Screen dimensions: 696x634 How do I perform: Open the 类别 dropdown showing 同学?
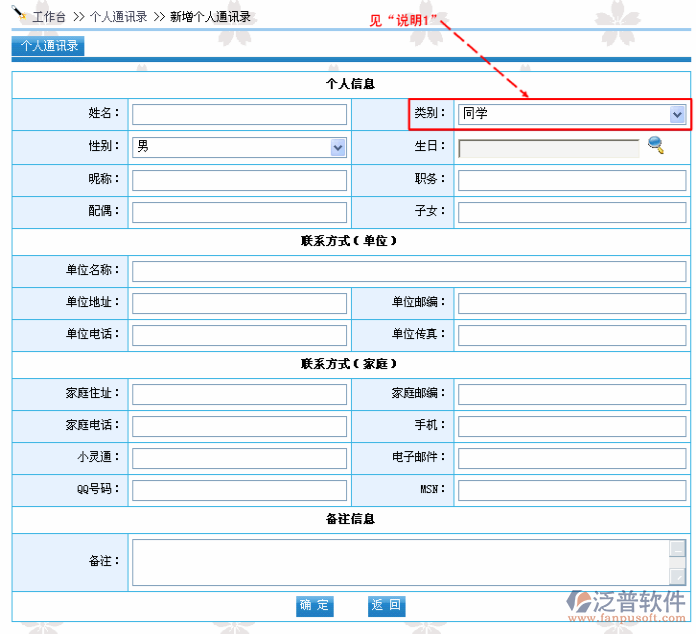pyautogui.click(x=572, y=114)
